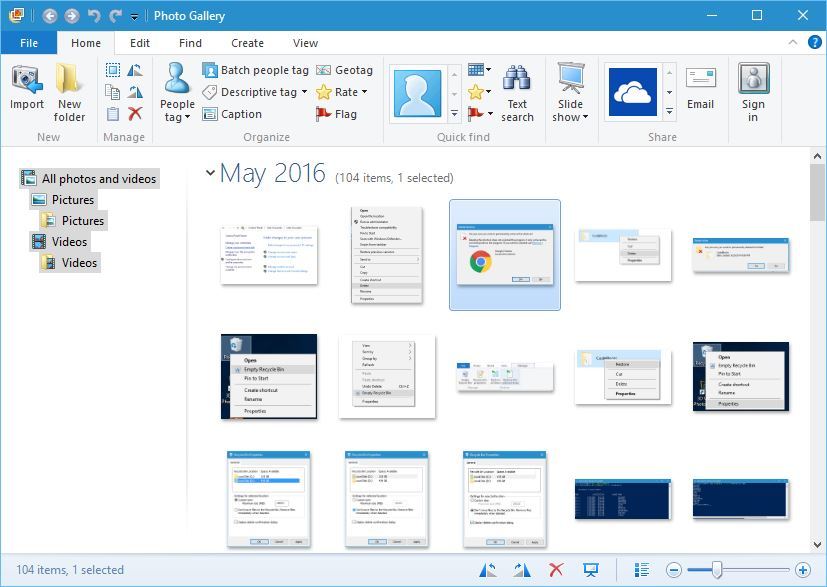Select top-level Pictures in navigation
This screenshot has width=827, height=587.
(63, 200)
